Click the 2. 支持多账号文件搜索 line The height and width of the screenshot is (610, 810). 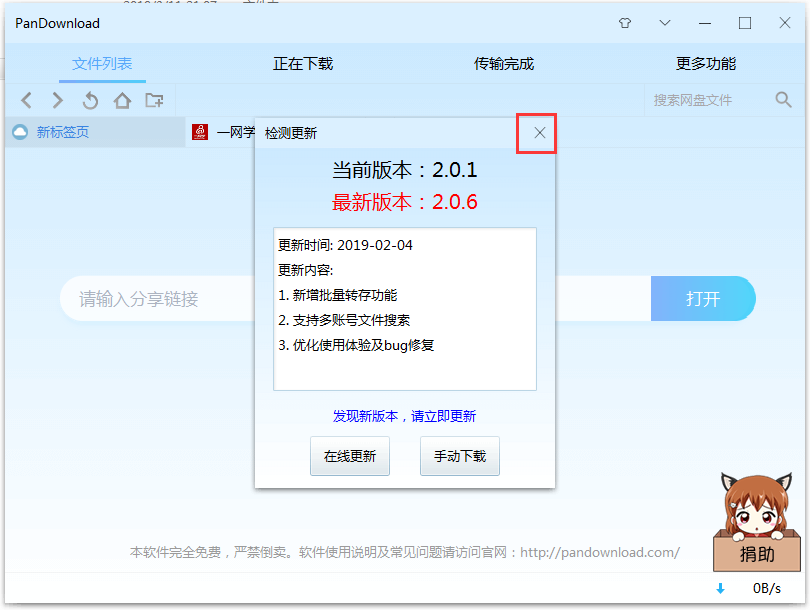[344, 320]
